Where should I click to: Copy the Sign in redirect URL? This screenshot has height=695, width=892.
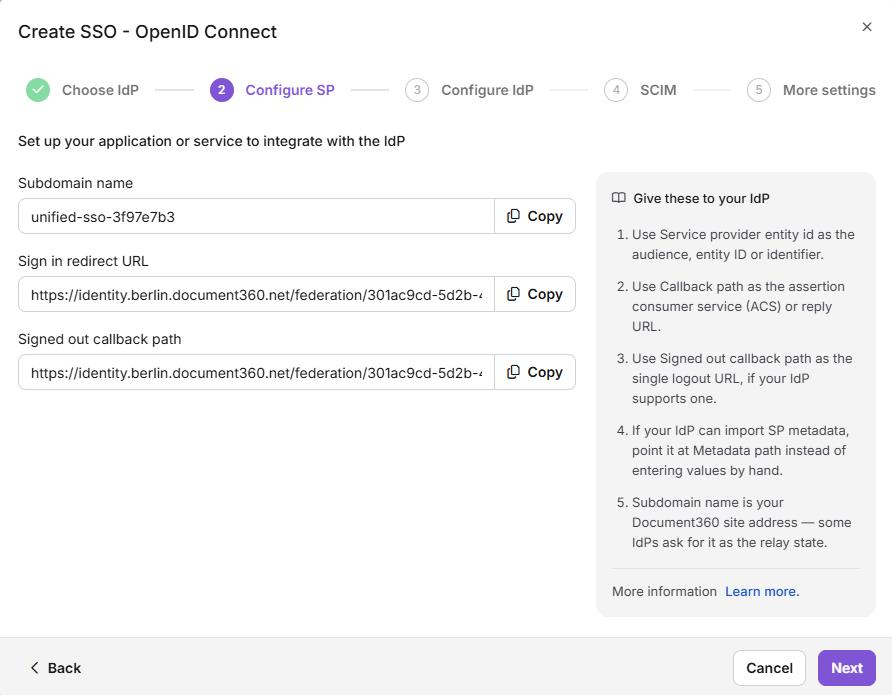pos(535,294)
